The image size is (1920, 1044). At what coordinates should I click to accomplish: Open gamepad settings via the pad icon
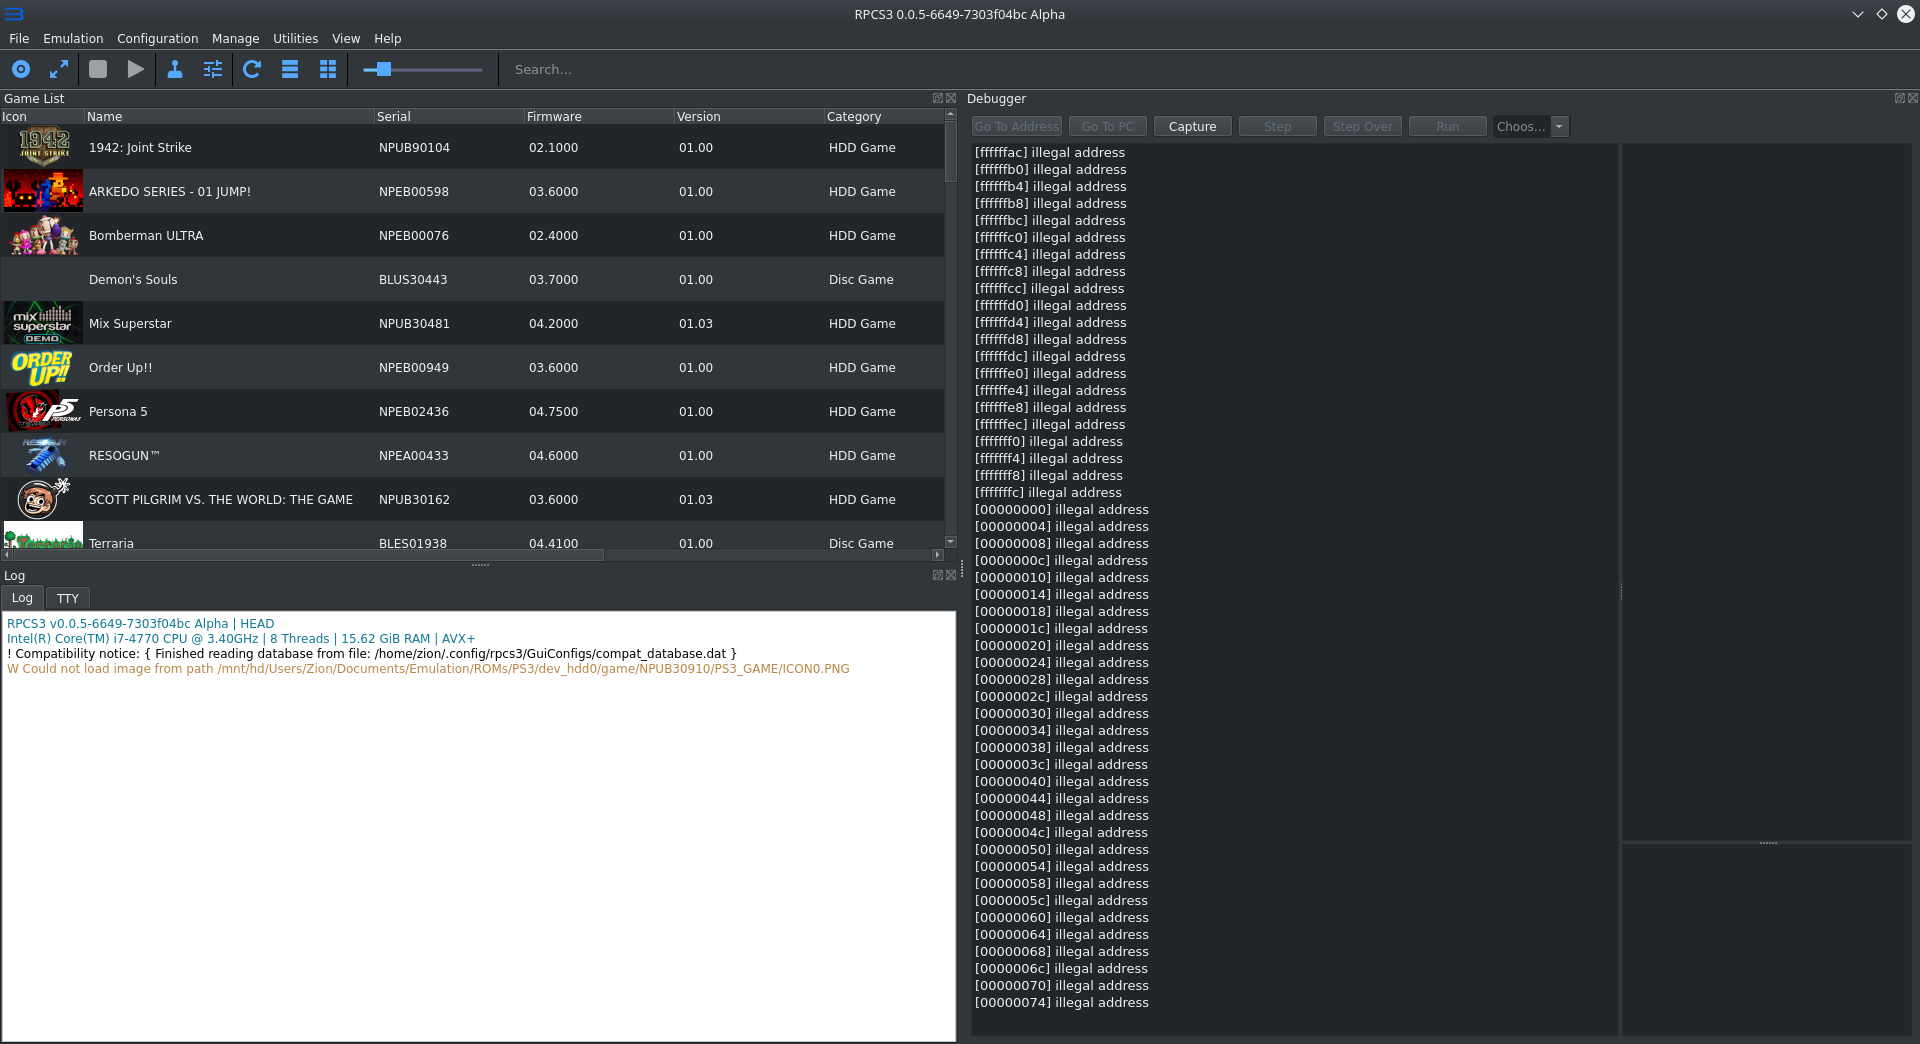tap(175, 69)
